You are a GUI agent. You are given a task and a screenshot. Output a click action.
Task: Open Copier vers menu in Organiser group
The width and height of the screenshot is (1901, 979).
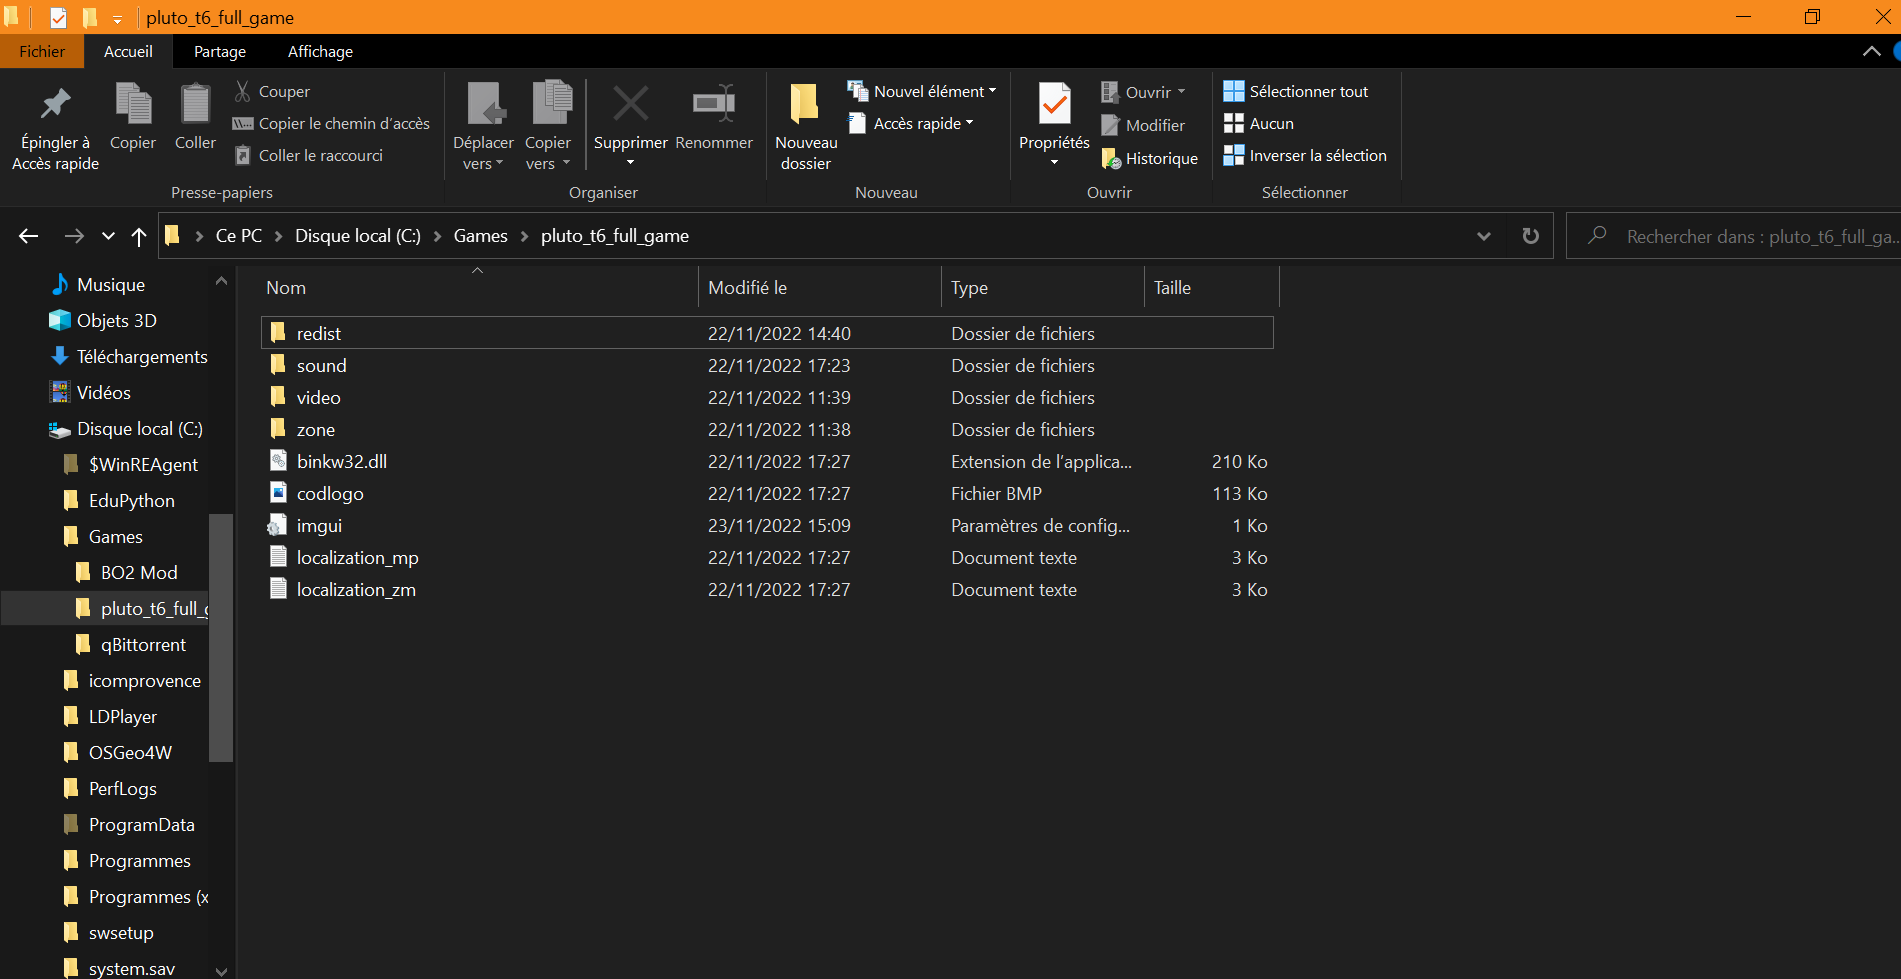[548, 127]
